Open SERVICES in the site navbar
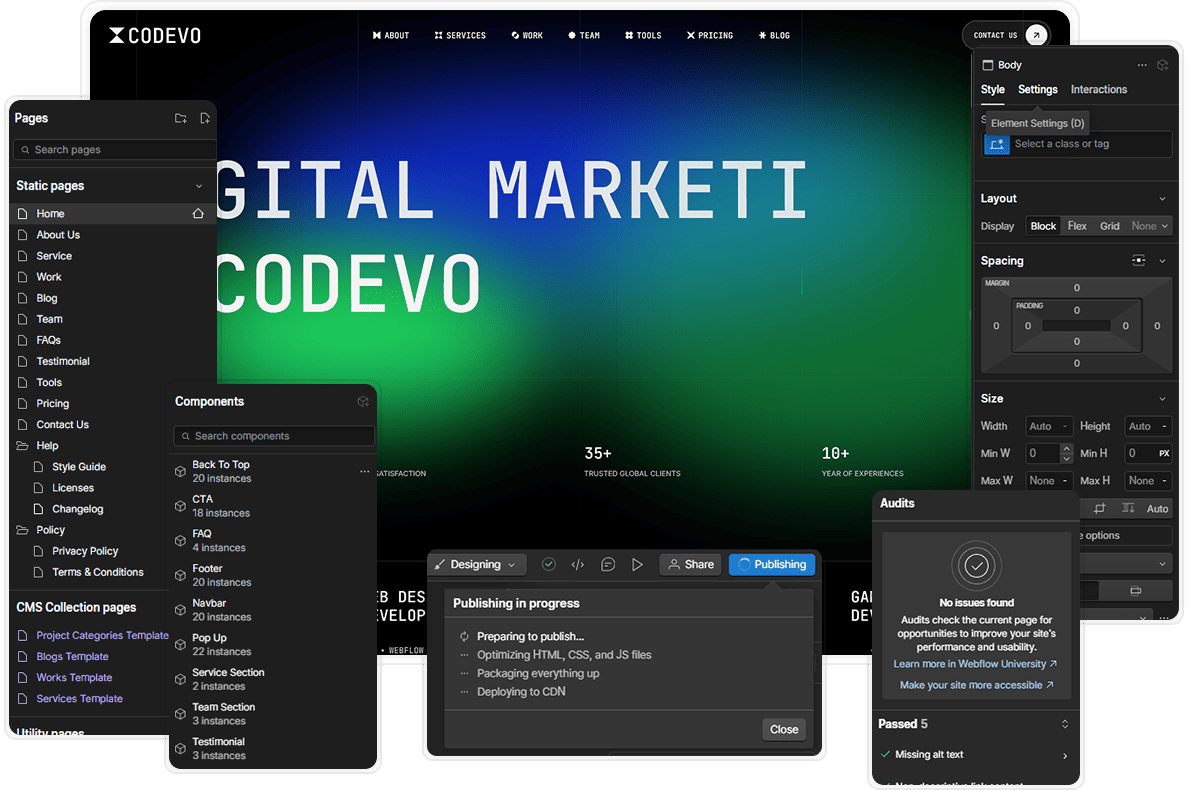1190x790 pixels. pyautogui.click(x=460, y=36)
